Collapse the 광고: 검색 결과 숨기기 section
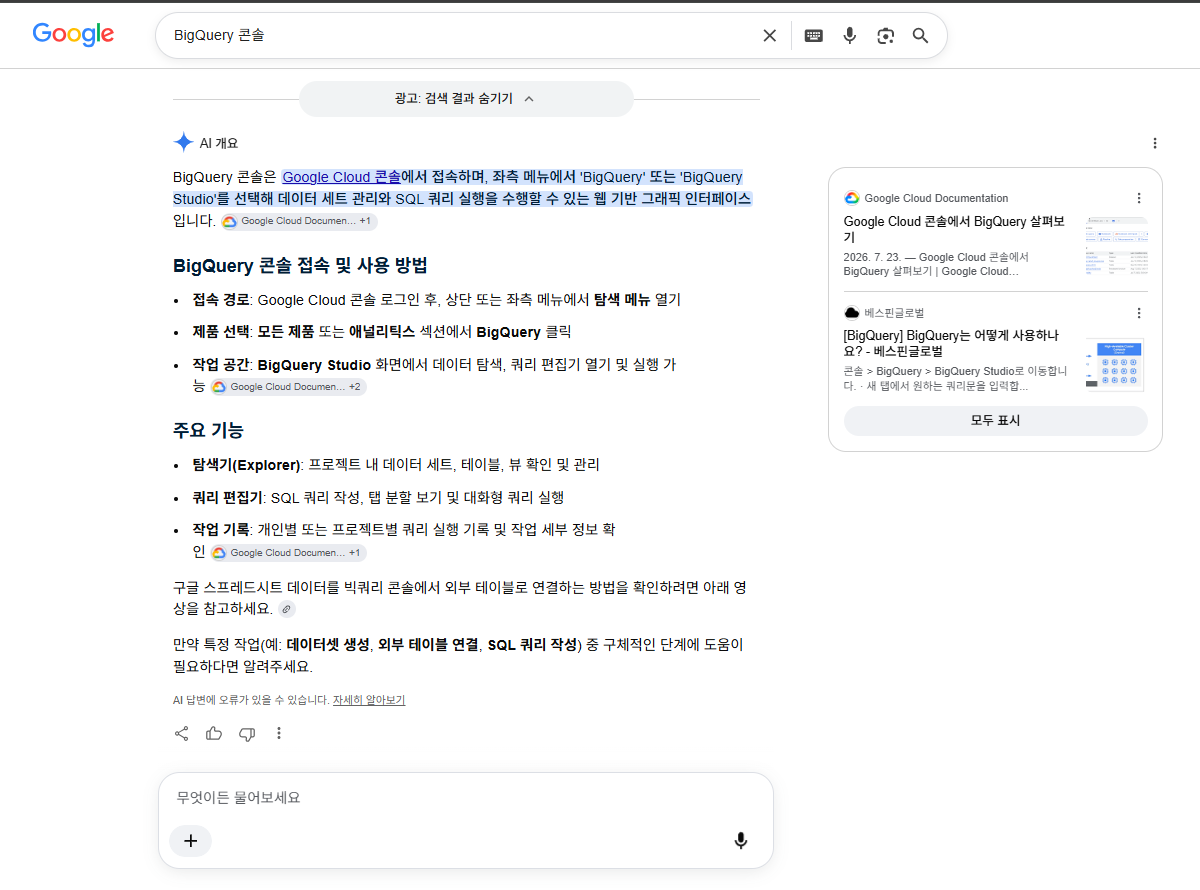 [x=466, y=98]
